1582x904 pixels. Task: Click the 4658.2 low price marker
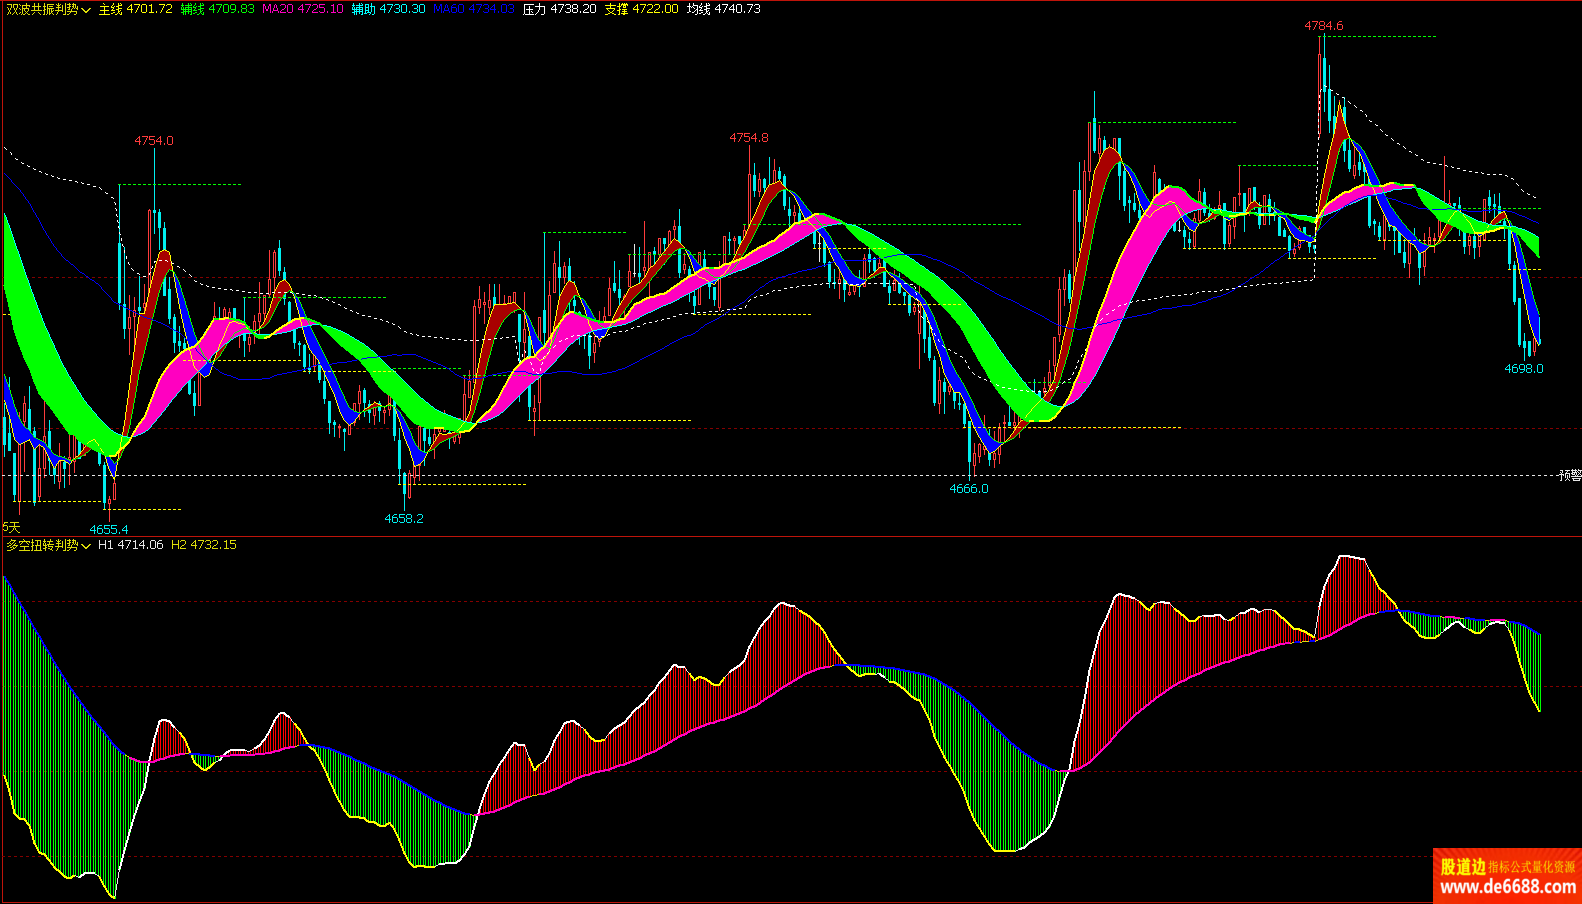coord(403,519)
